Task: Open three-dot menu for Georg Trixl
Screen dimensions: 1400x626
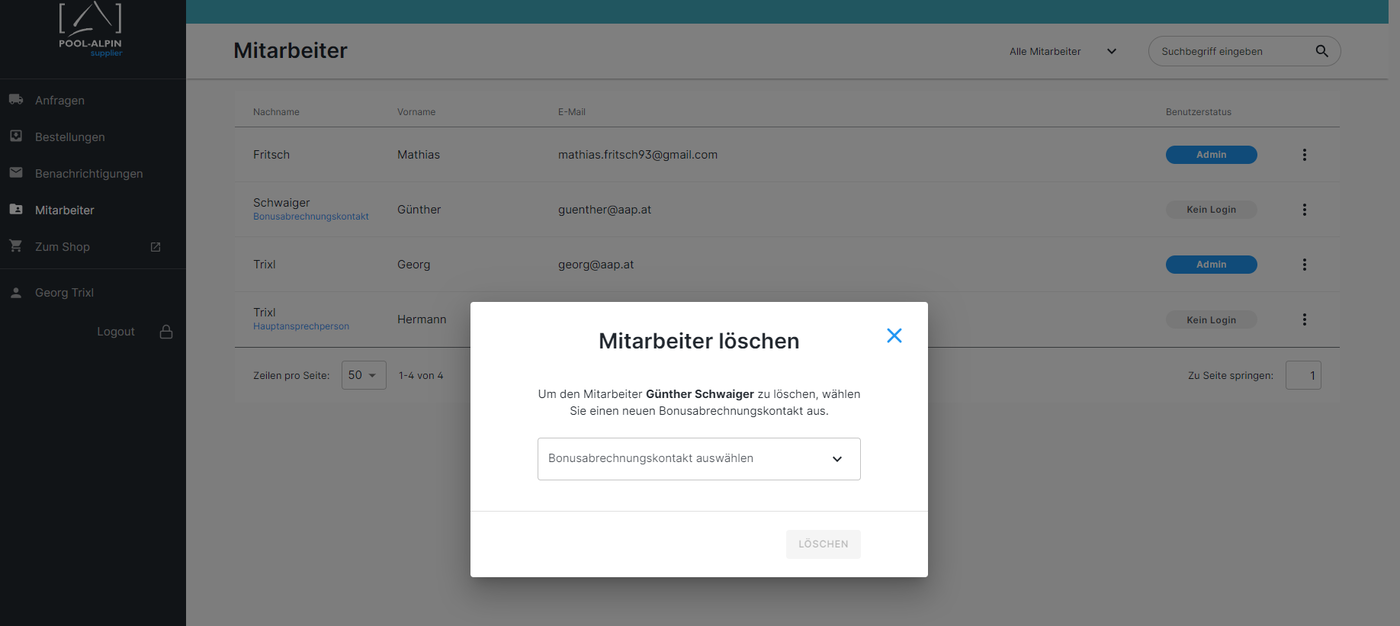Action: coord(1304,265)
